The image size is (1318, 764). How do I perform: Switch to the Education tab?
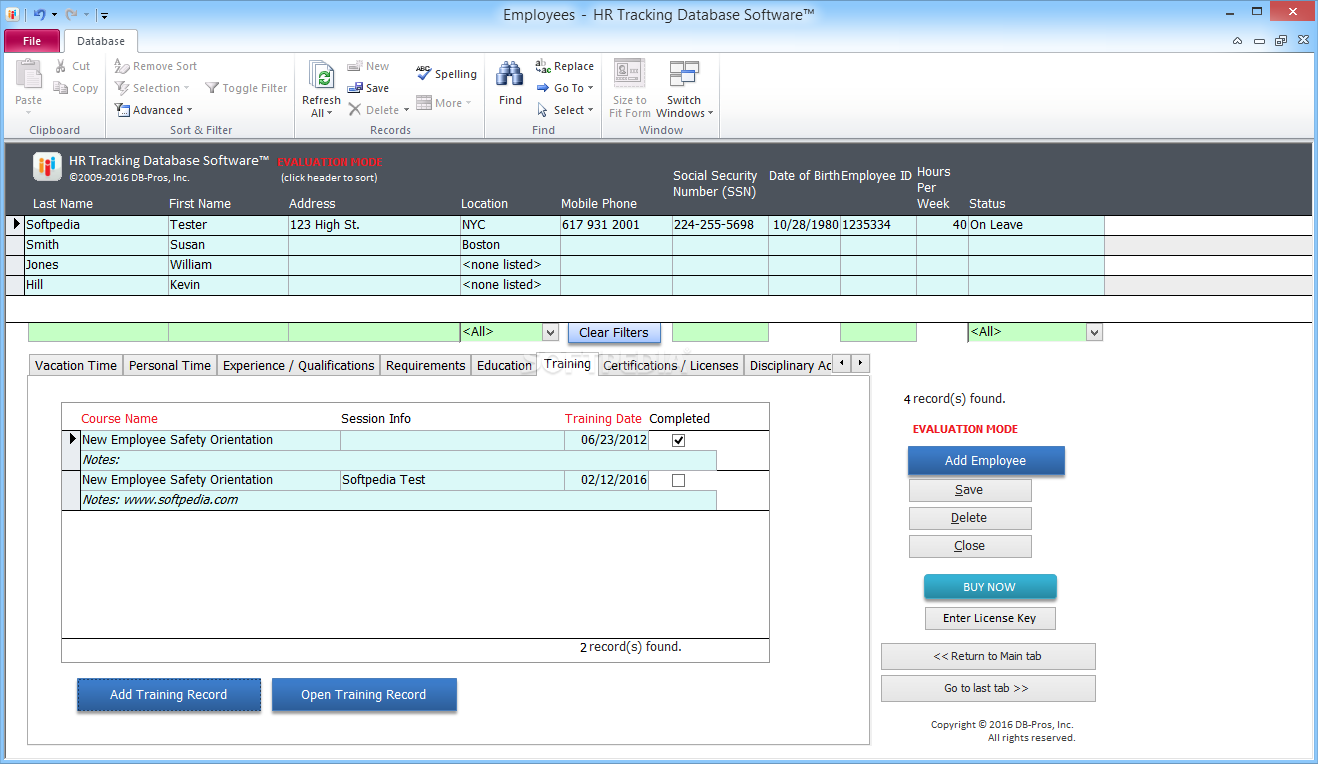tap(504, 365)
